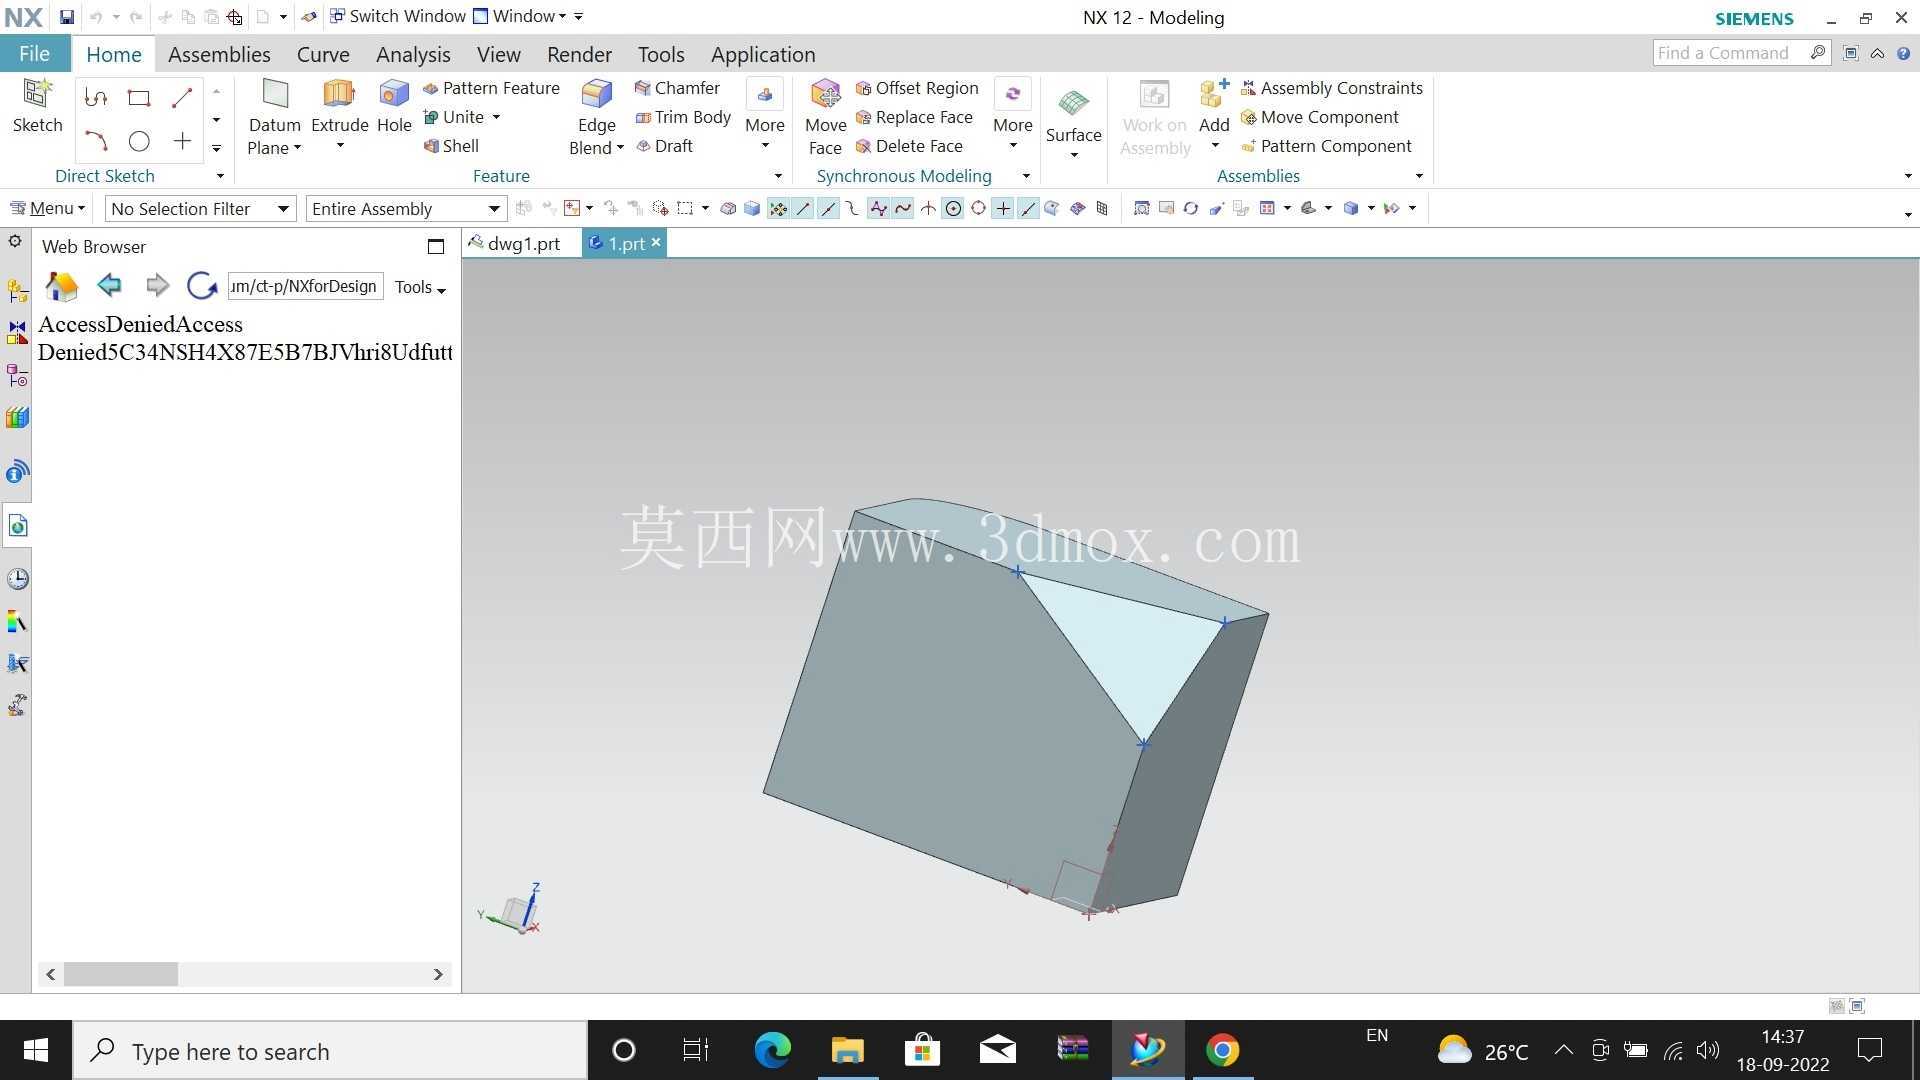Open the Menu dropdown
The image size is (1920, 1080).
pos(47,208)
